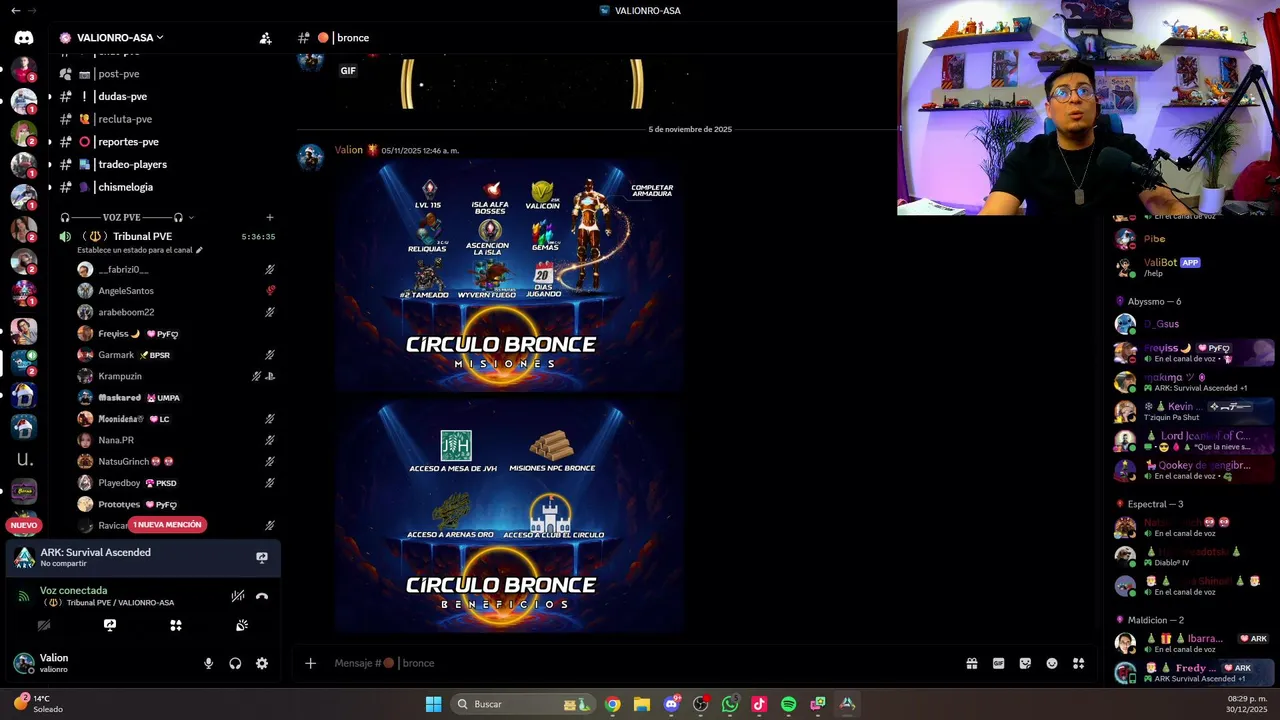Disconnect from voice with the hang-up icon
Image resolution: width=1280 pixels, height=720 pixels.
pyautogui.click(x=262, y=596)
